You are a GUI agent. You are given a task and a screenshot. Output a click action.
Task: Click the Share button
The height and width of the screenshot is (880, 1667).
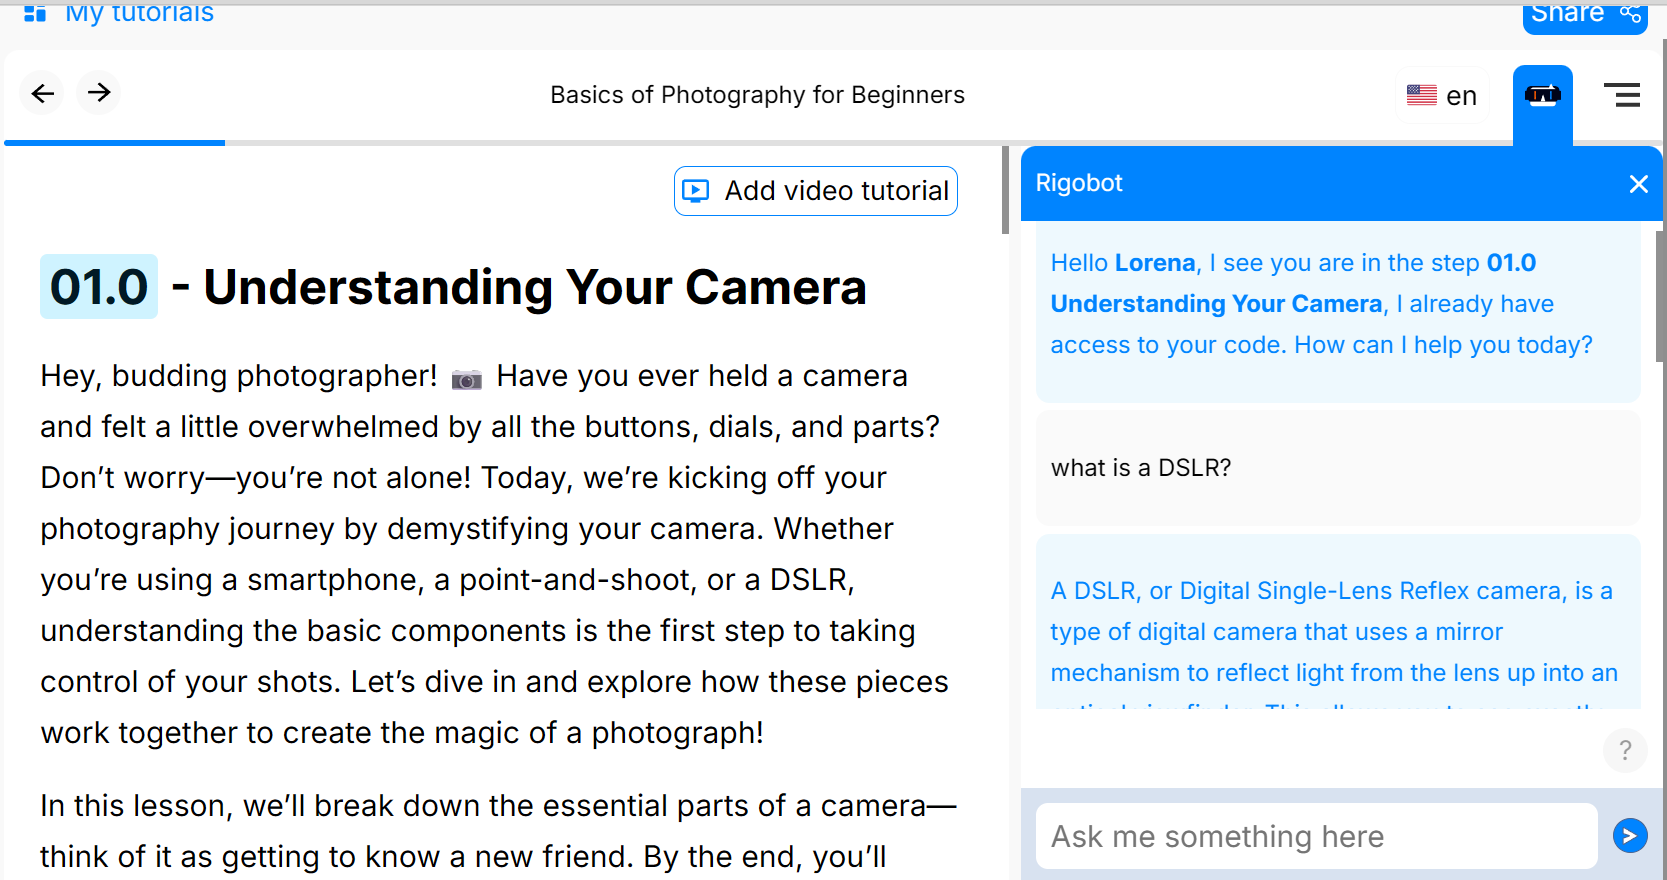coord(1568,14)
